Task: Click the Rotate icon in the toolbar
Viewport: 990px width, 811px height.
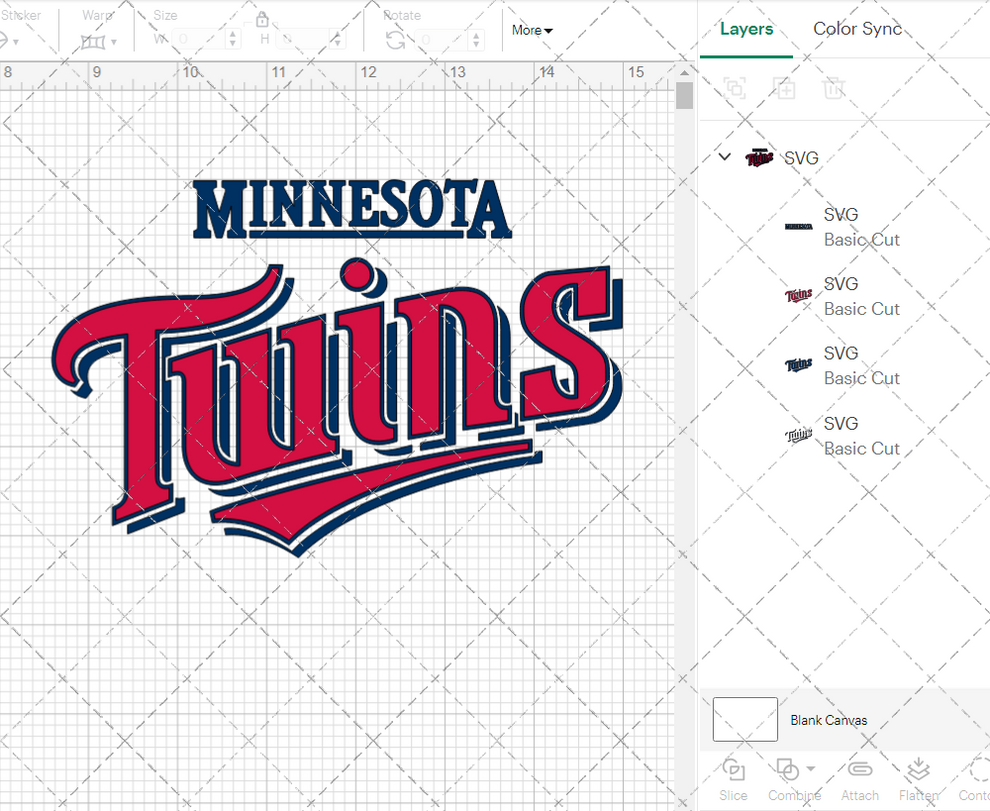Action: click(395, 38)
